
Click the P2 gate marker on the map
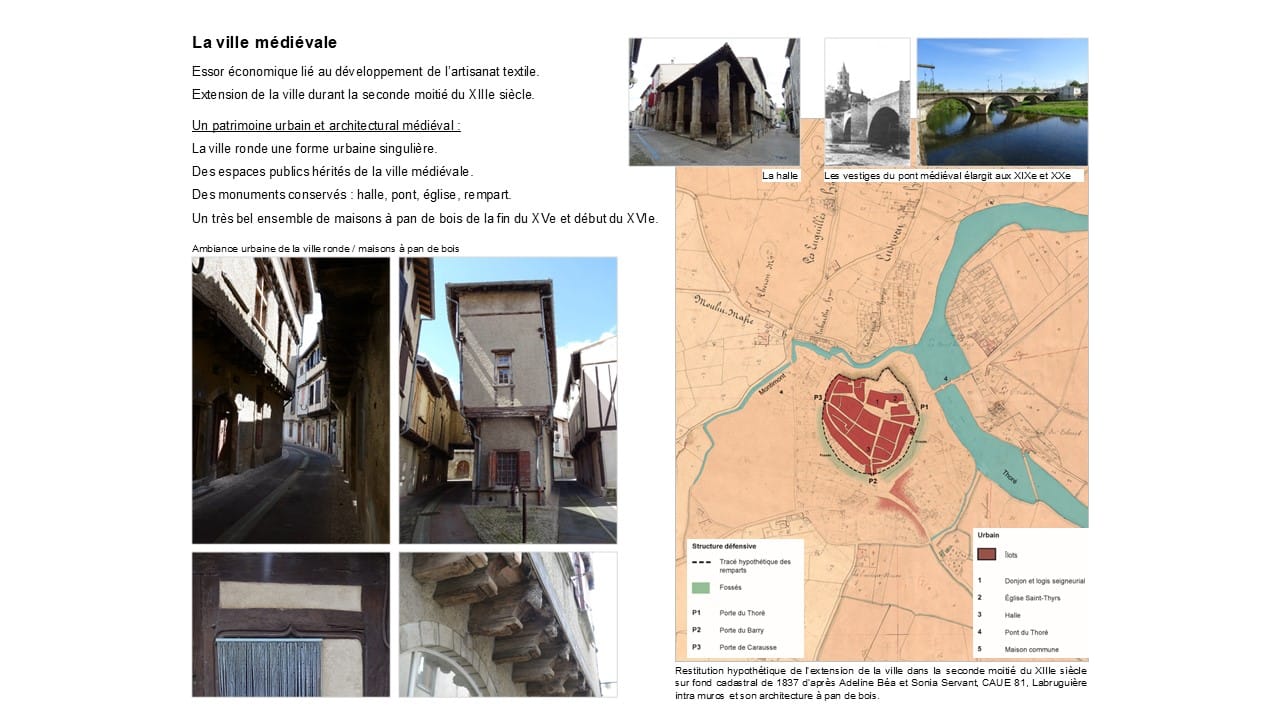coord(872,481)
